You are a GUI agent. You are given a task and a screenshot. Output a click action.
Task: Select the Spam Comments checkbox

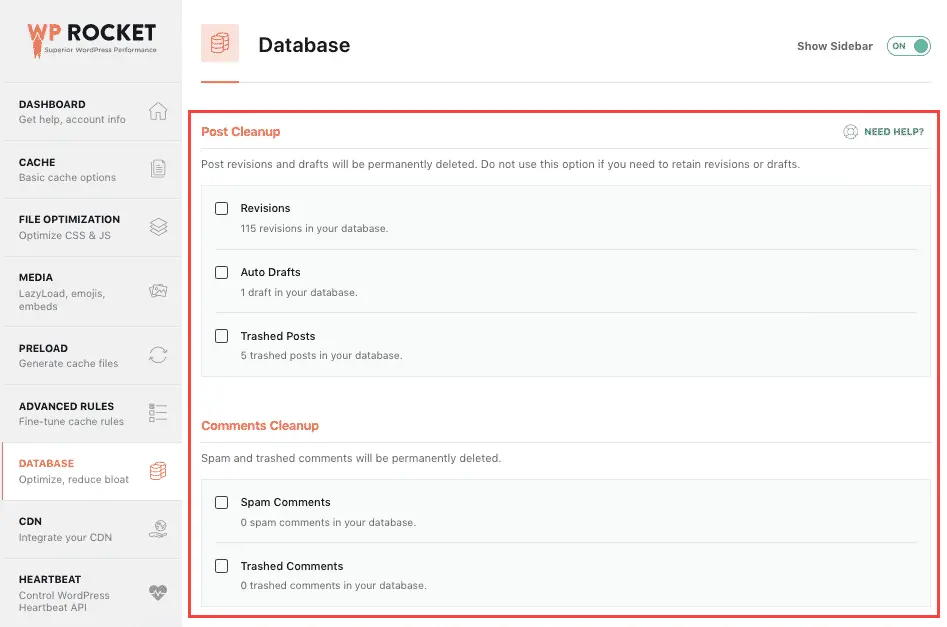tap(222, 502)
